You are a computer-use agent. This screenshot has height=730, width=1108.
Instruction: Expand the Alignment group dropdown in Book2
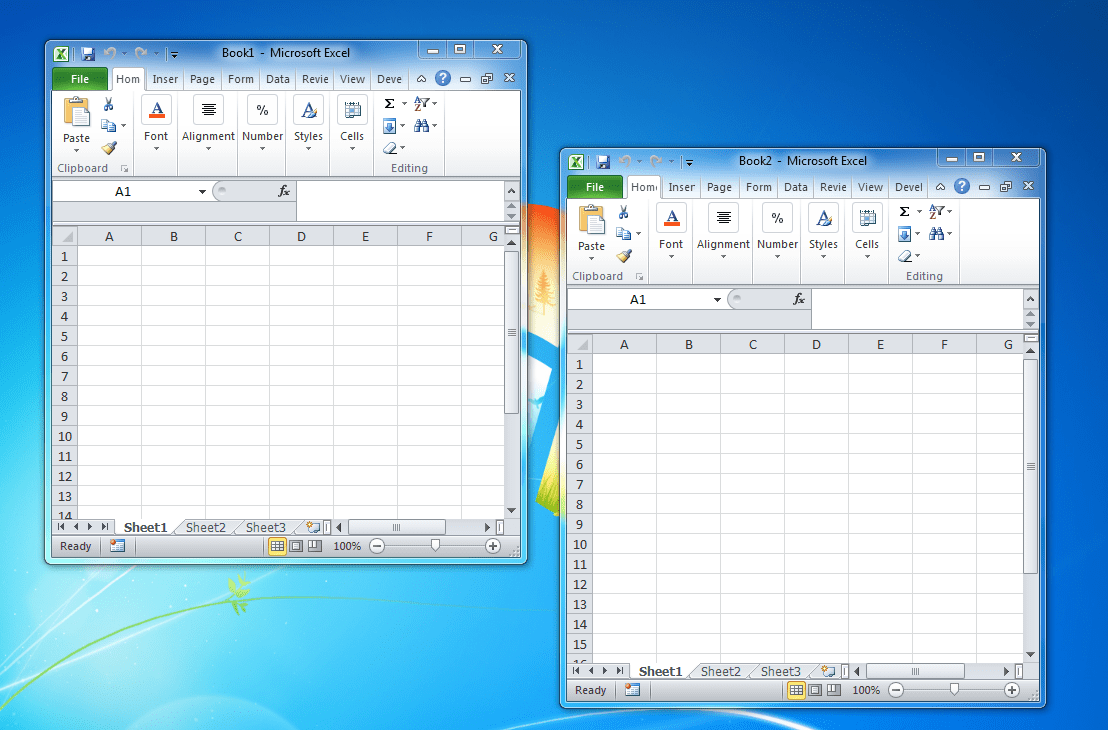(724, 257)
